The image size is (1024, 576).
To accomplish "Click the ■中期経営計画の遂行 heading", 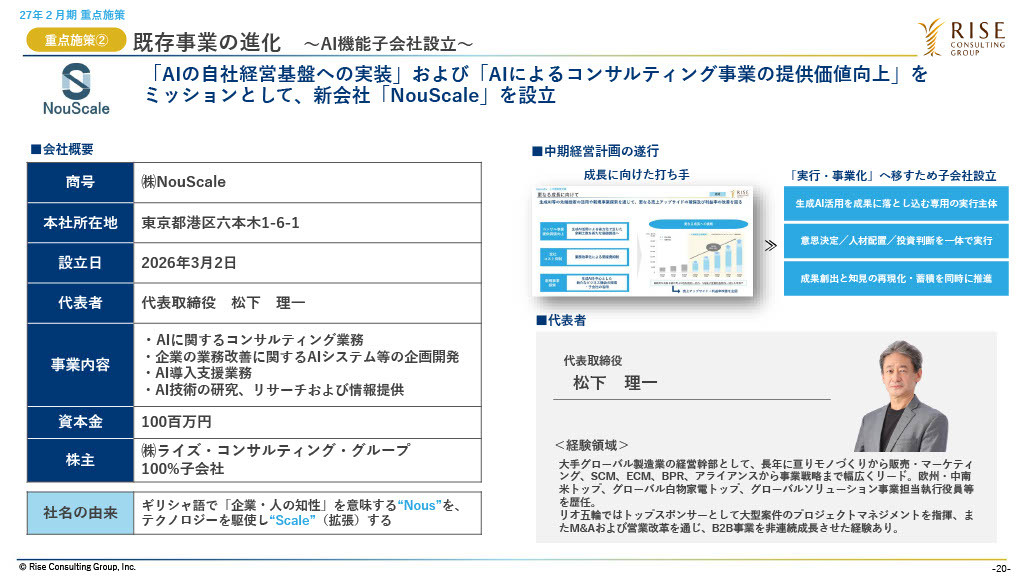I will pyautogui.click(x=595, y=152).
